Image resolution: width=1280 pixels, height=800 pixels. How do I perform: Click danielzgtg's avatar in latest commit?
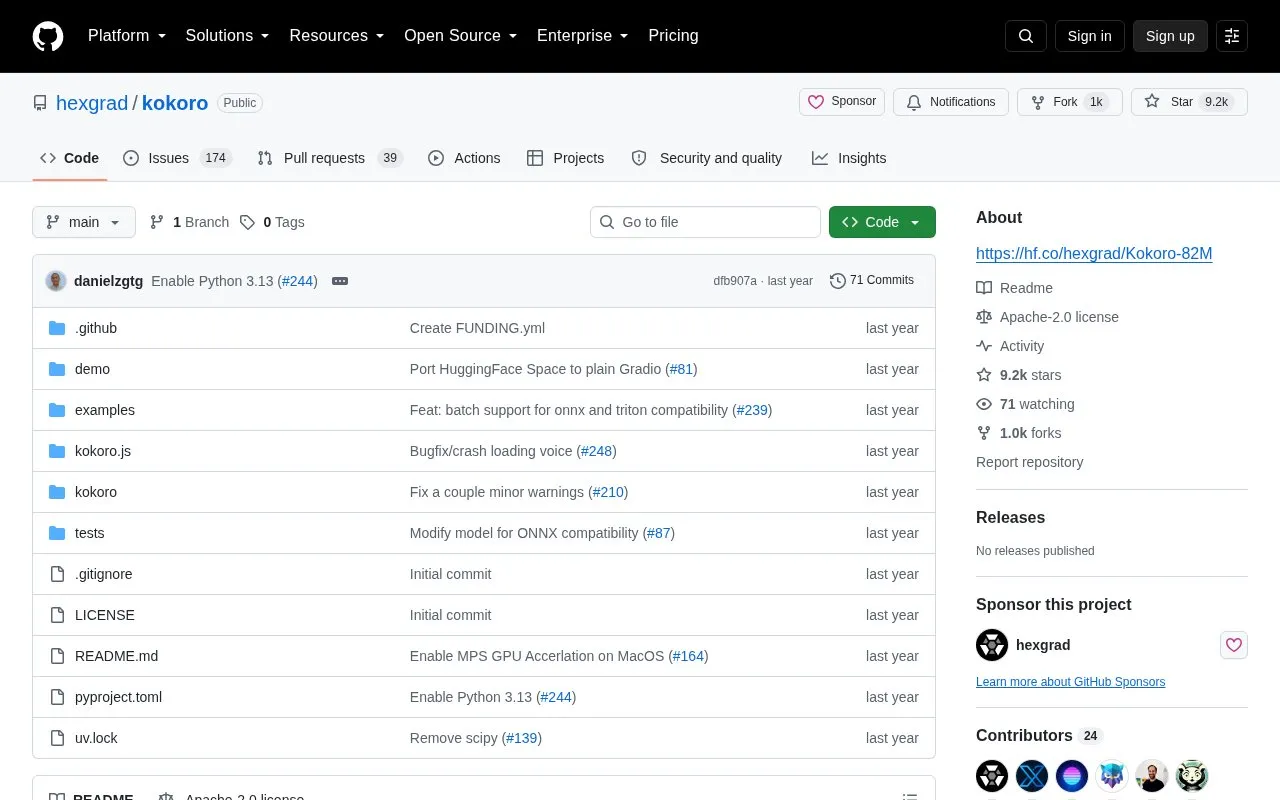(x=56, y=281)
